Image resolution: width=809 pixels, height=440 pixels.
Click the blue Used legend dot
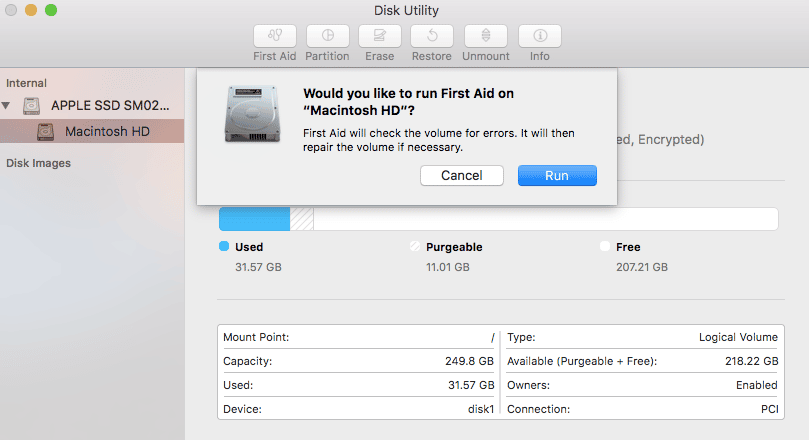224,246
